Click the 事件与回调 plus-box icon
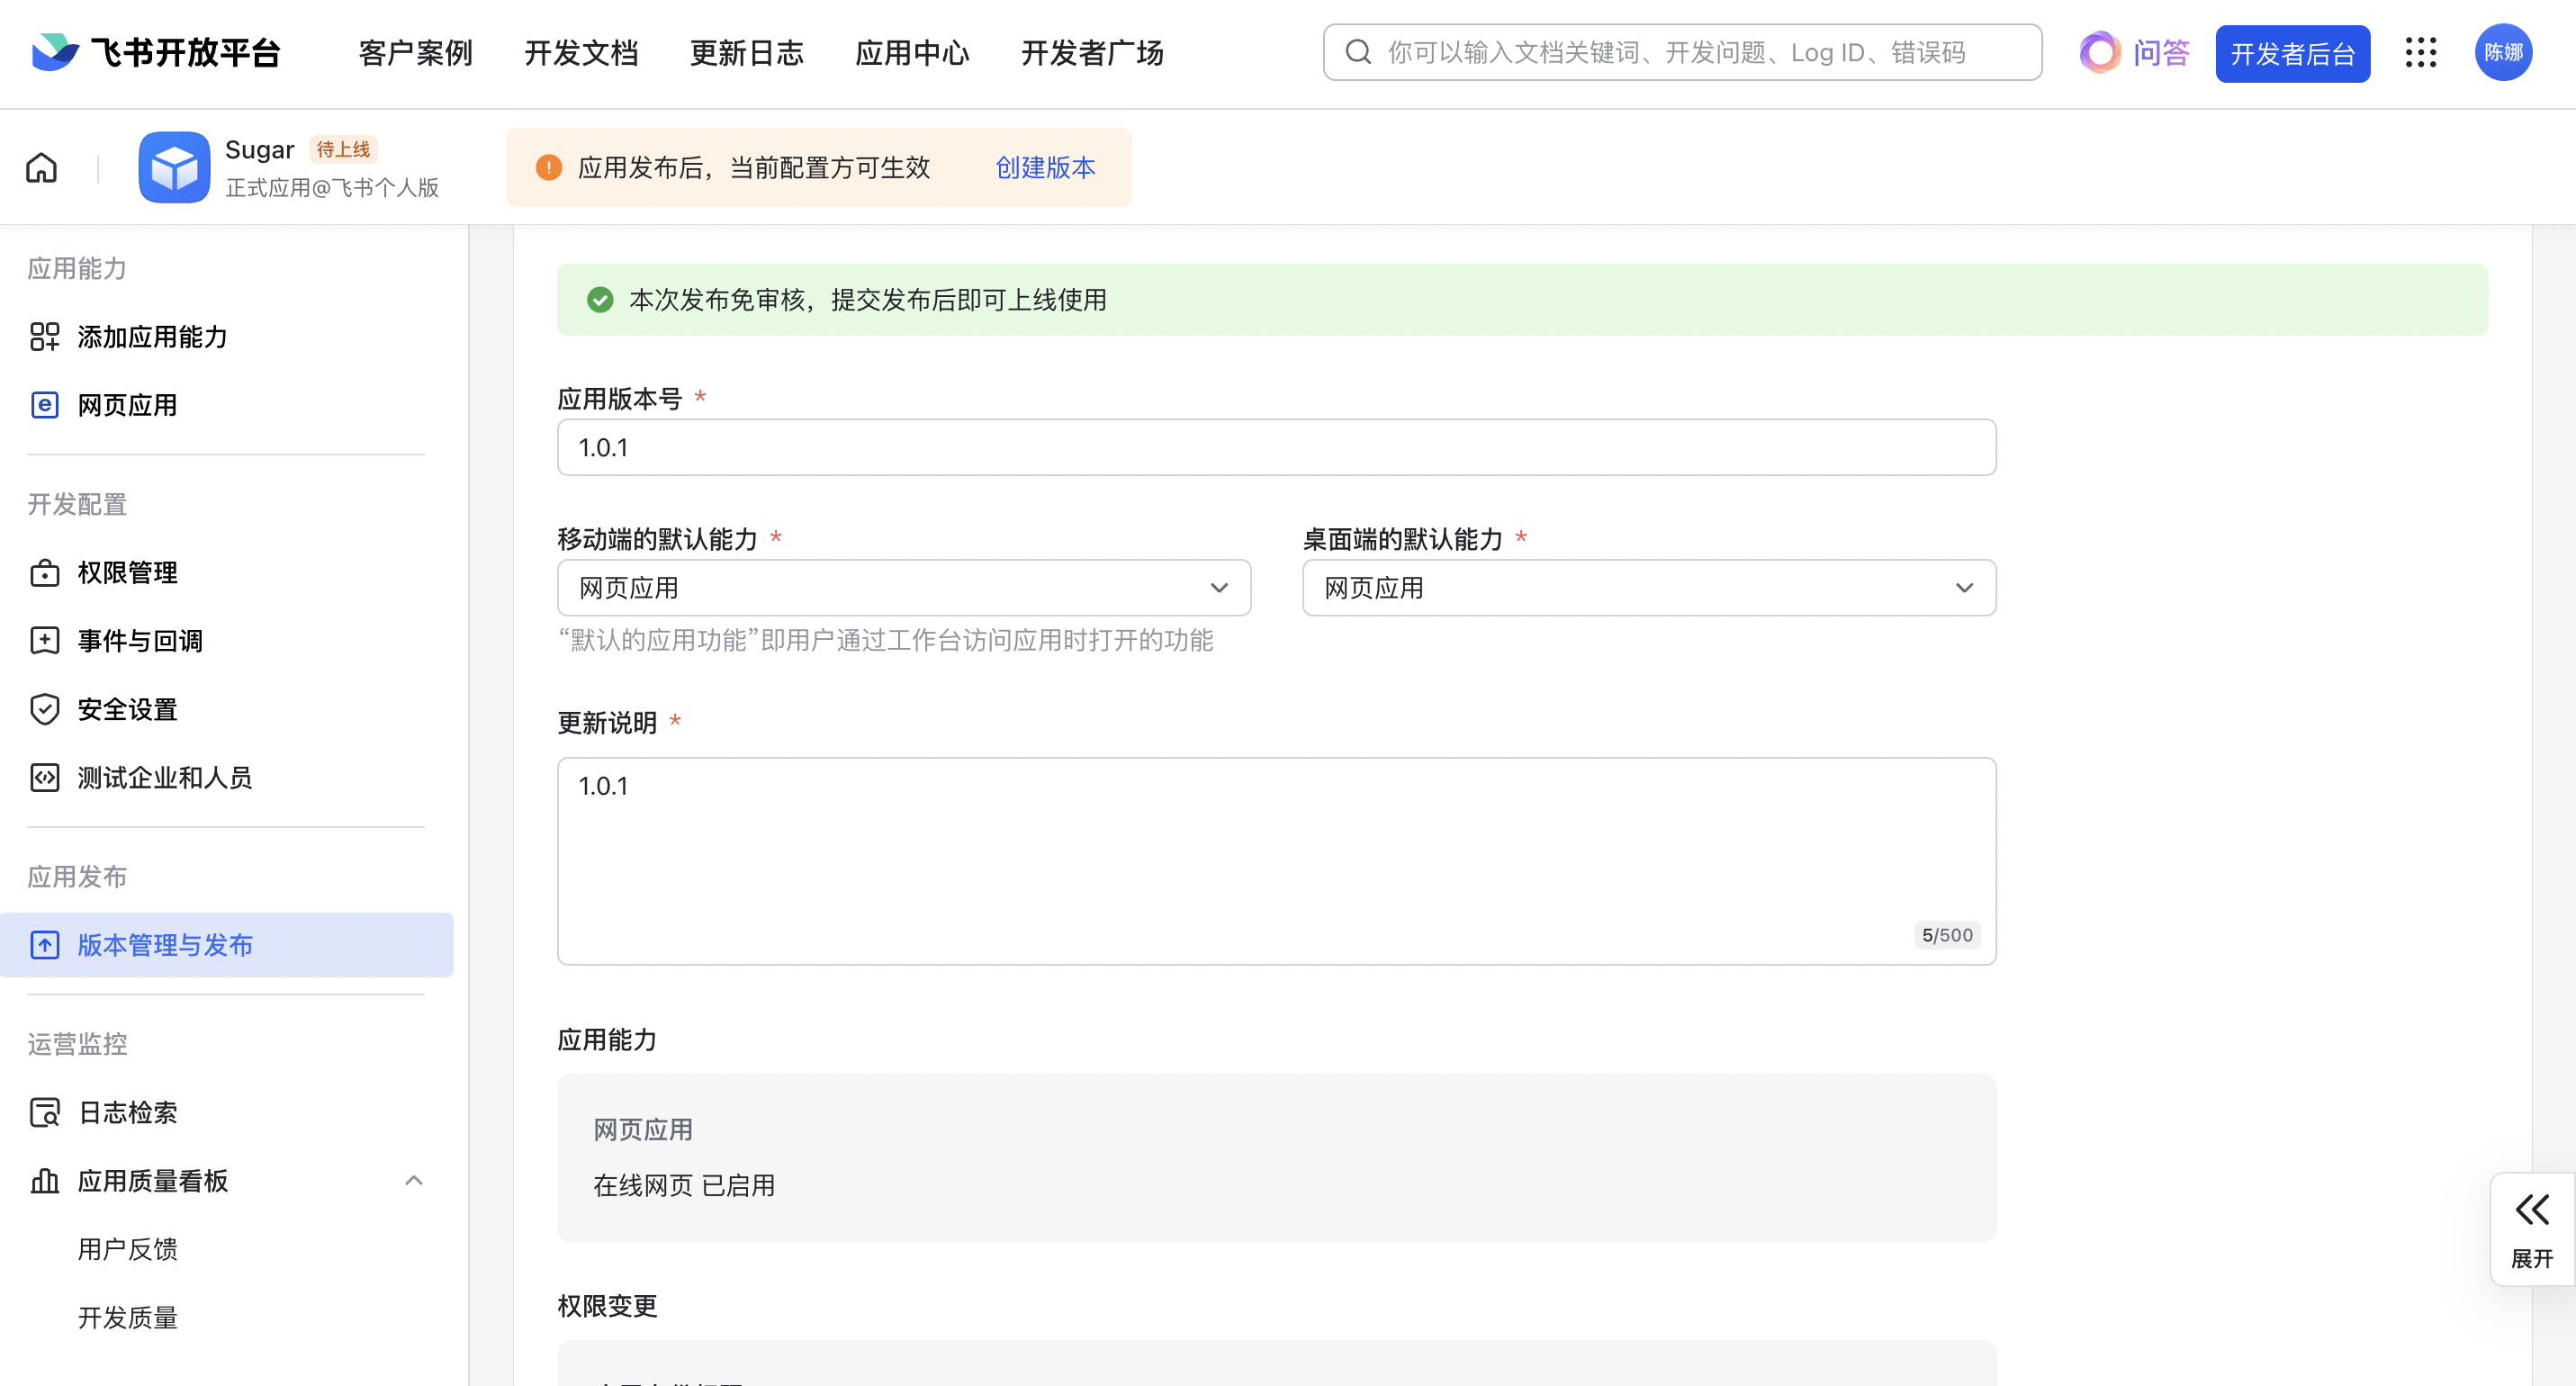 pos(44,641)
